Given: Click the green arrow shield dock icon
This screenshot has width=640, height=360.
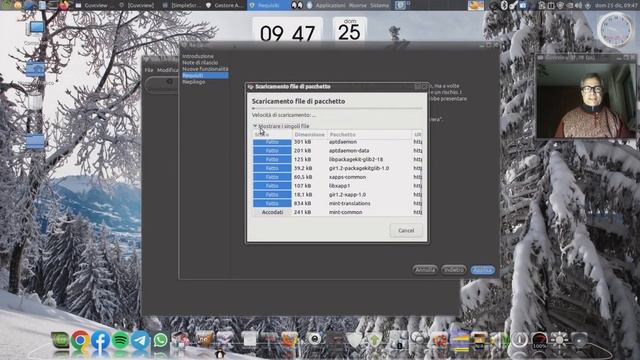Looking at the screenshot, I should click(374, 340).
